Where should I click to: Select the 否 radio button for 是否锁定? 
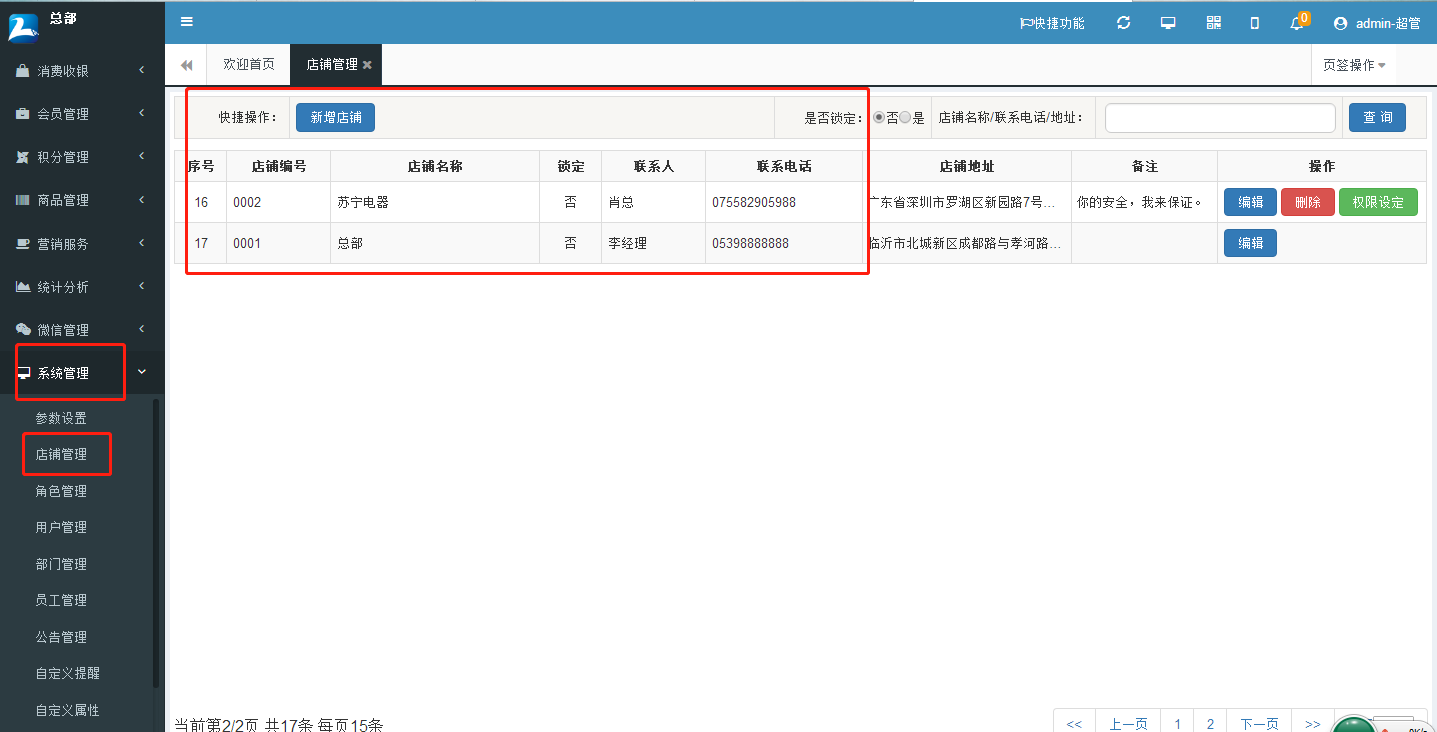[878, 117]
